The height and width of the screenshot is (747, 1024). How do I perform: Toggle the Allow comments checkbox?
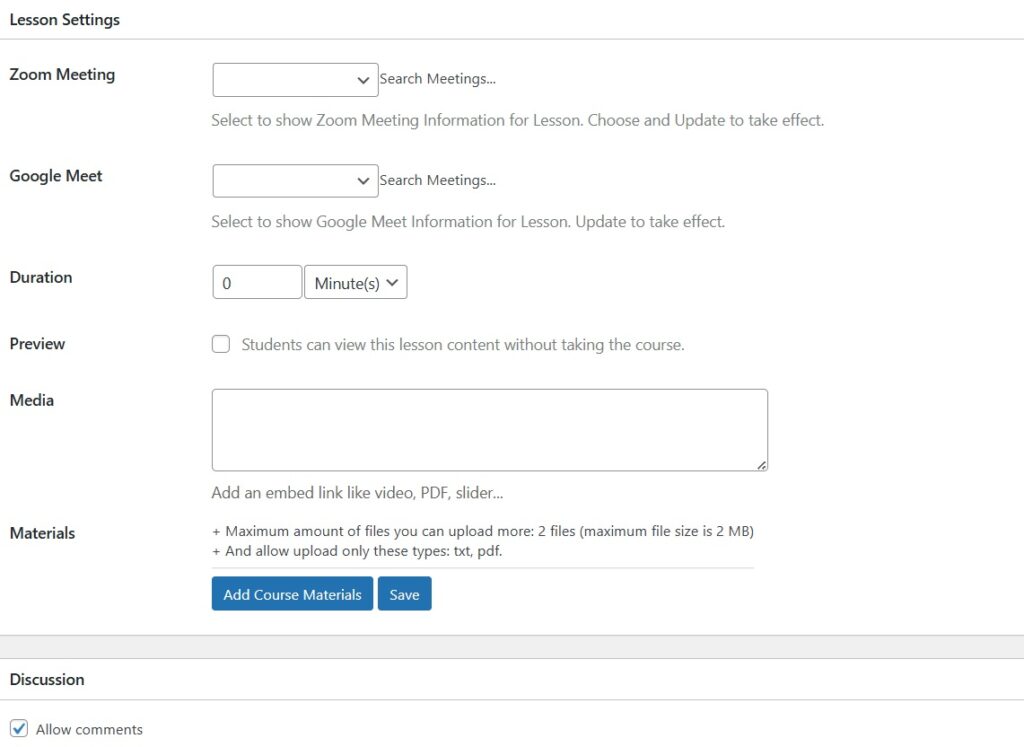coord(19,729)
